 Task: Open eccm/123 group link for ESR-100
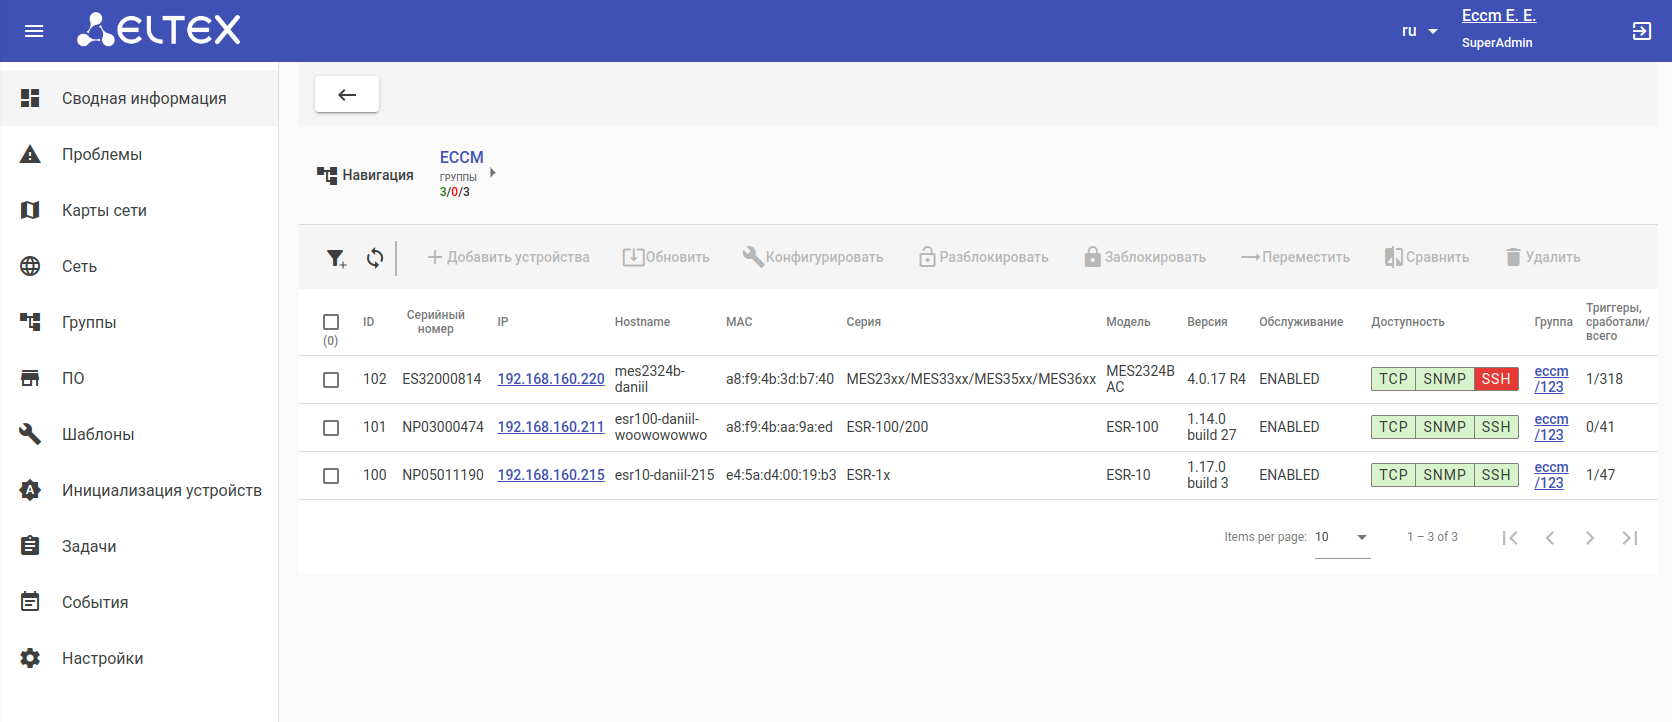coord(1551,427)
